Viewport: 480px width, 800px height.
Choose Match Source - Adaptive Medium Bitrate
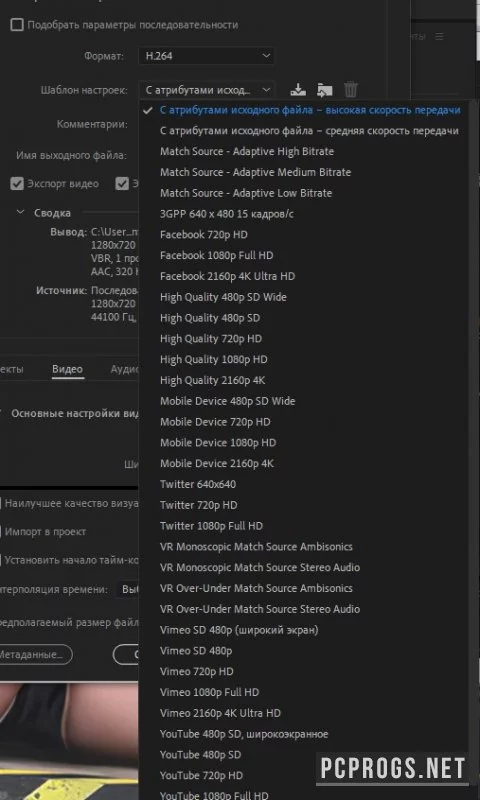pos(256,172)
